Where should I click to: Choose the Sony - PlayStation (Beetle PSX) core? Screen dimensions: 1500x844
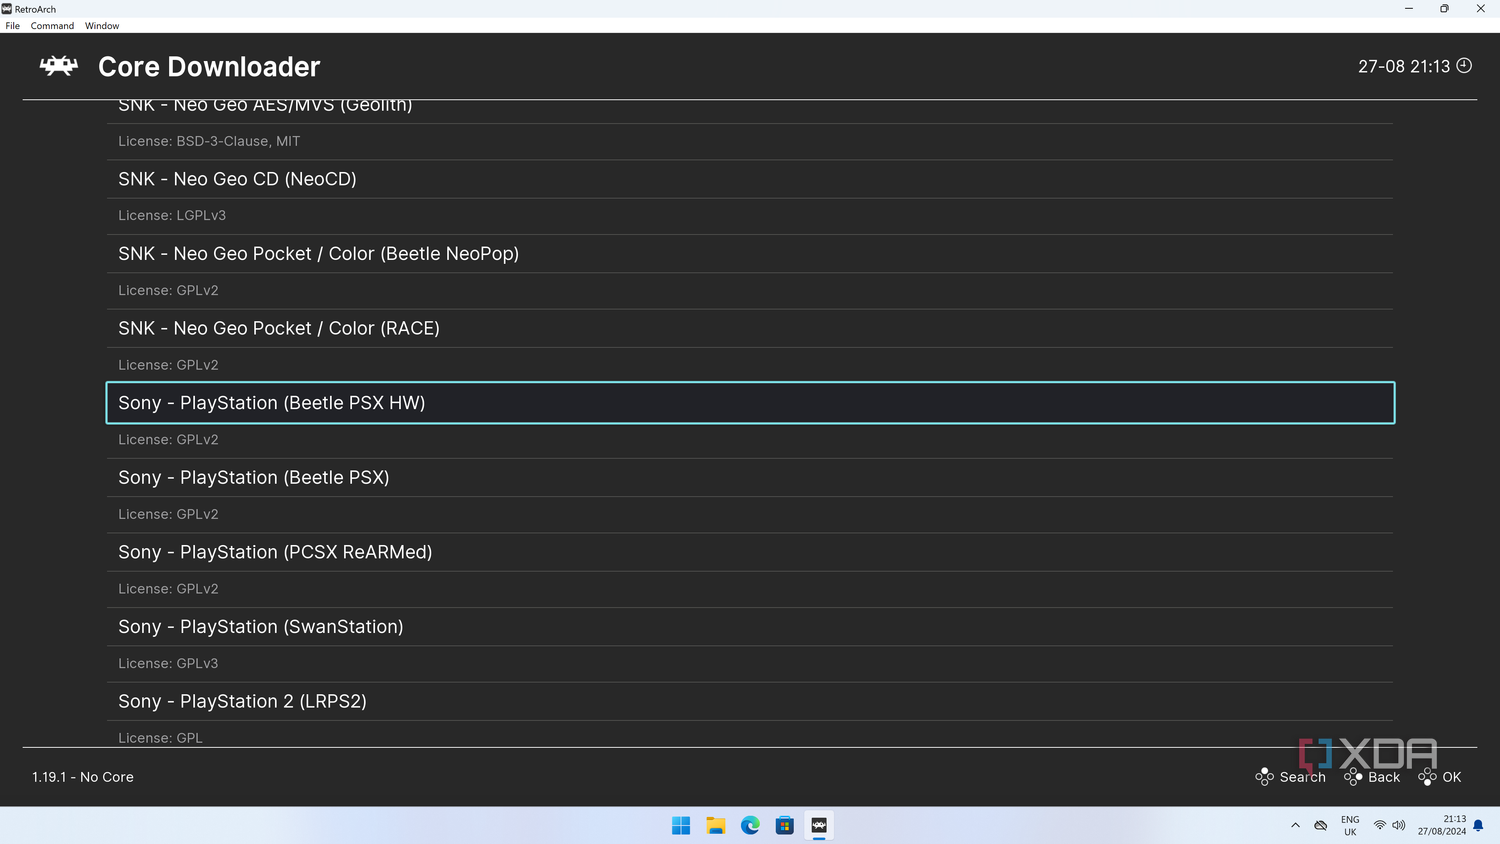click(x=750, y=477)
